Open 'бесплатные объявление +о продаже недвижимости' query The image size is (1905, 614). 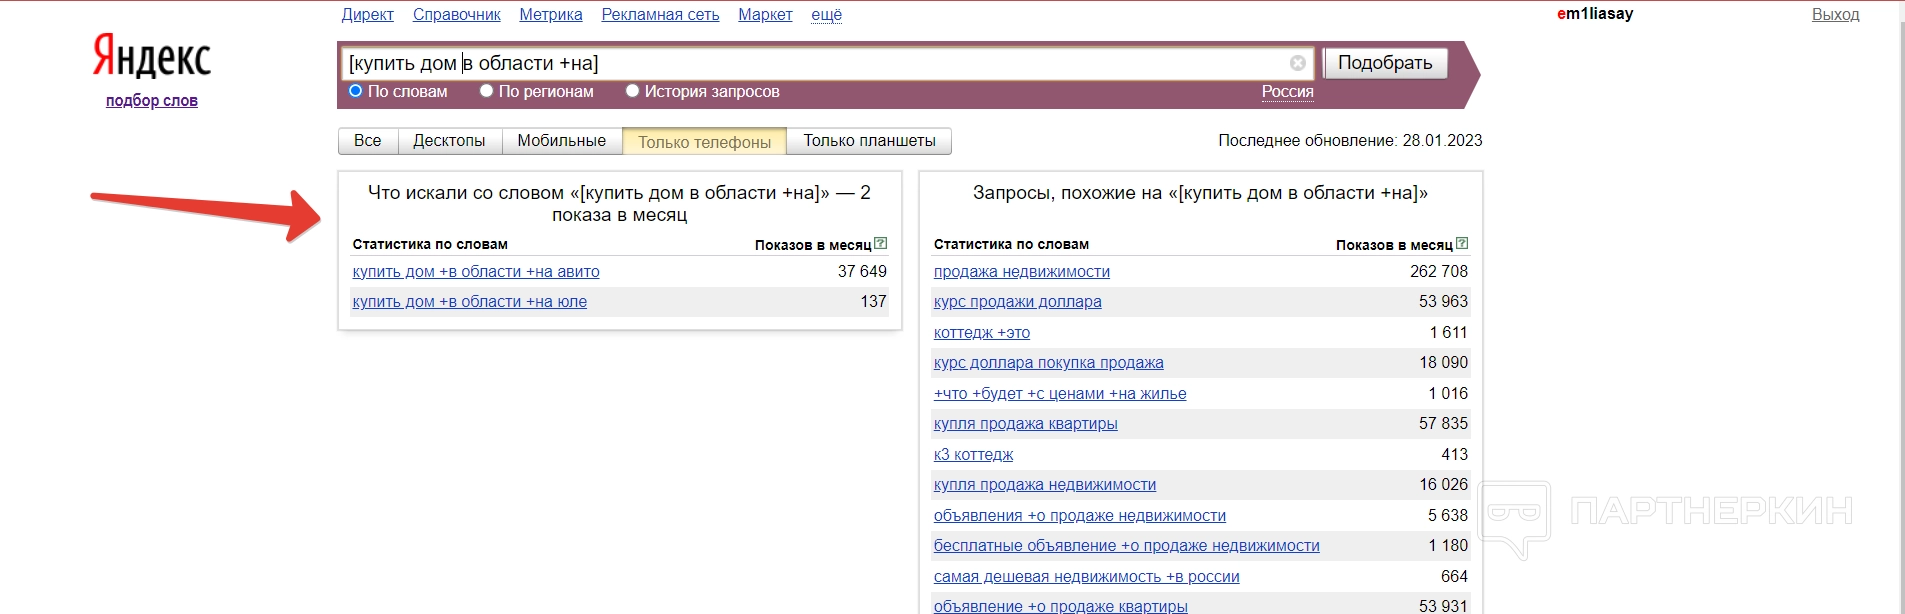point(1127,546)
